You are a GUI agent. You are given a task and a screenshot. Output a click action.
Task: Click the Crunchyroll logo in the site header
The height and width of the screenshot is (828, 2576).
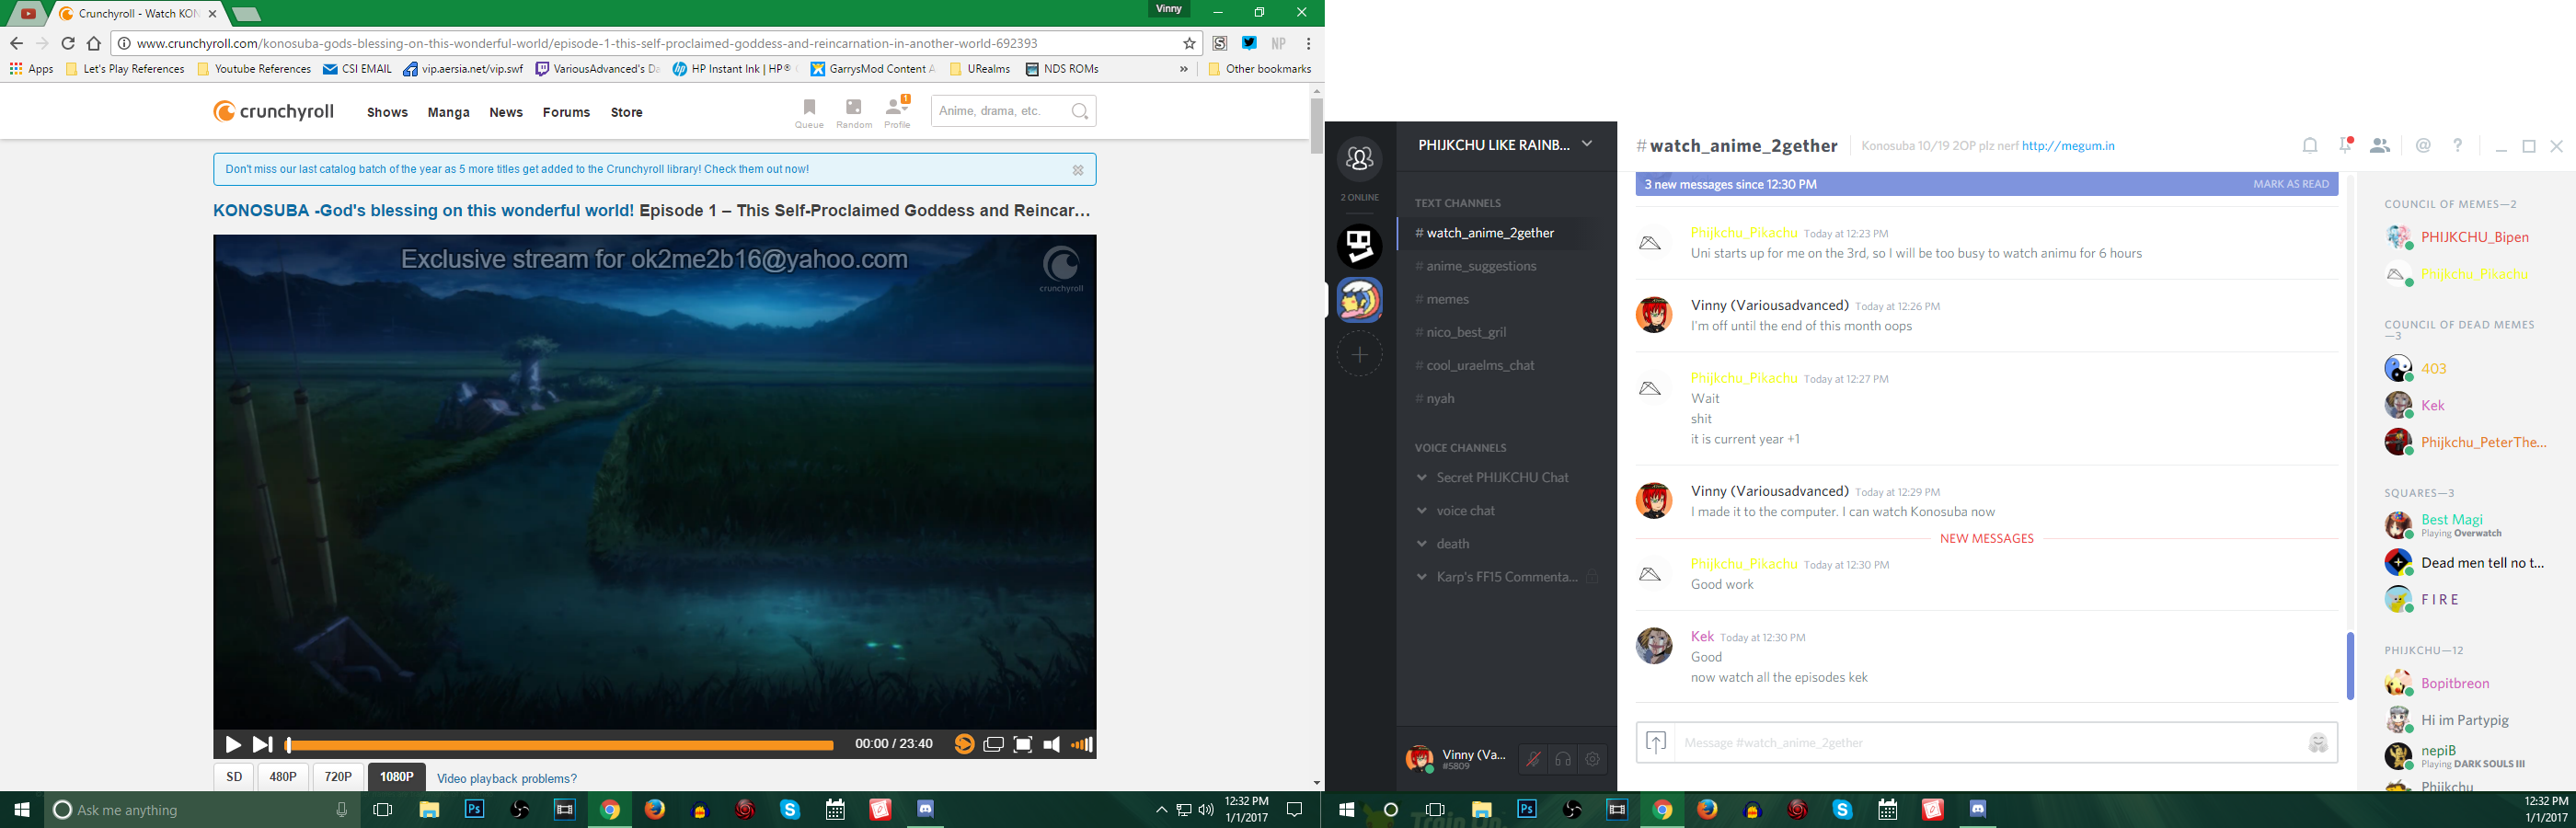pyautogui.click(x=274, y=111)
